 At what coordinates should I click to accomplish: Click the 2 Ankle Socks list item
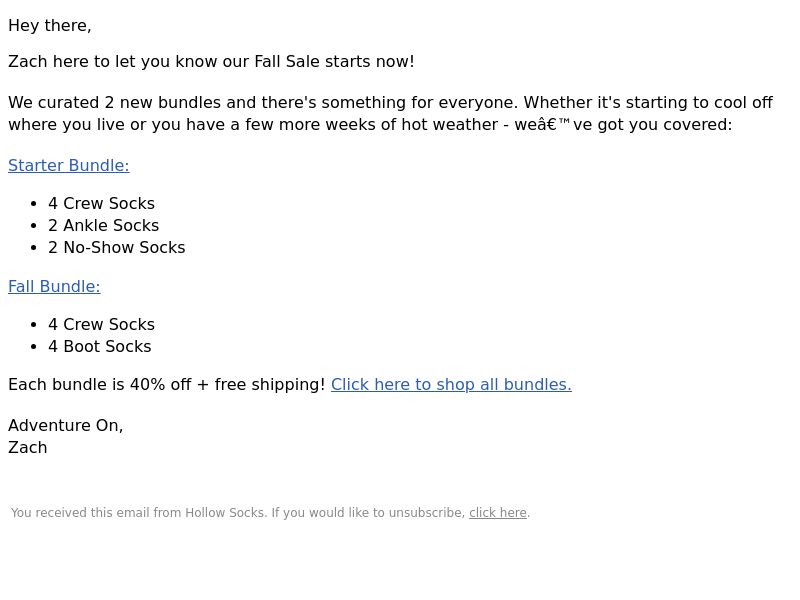coord(104,226)
